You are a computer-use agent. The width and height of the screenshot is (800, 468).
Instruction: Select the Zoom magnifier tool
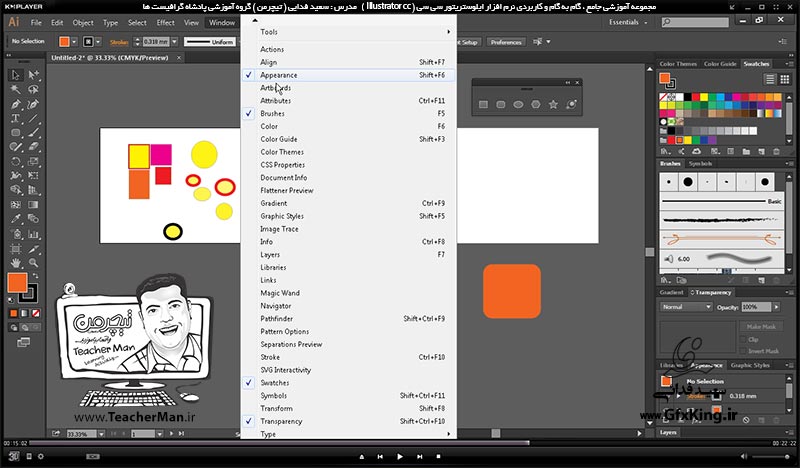[x=33, y=263]
